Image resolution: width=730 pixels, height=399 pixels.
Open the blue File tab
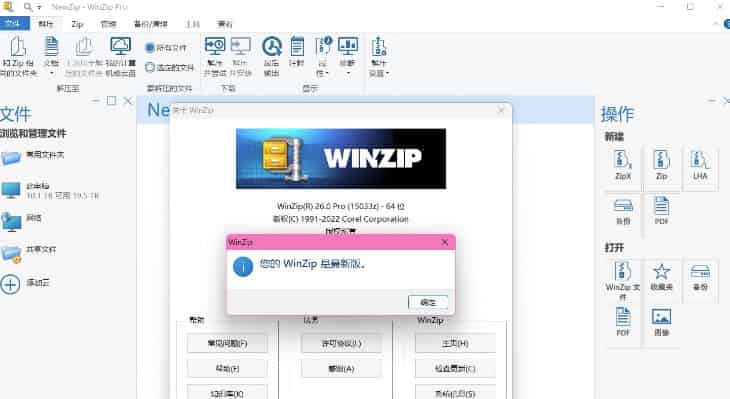pos(14,24)
